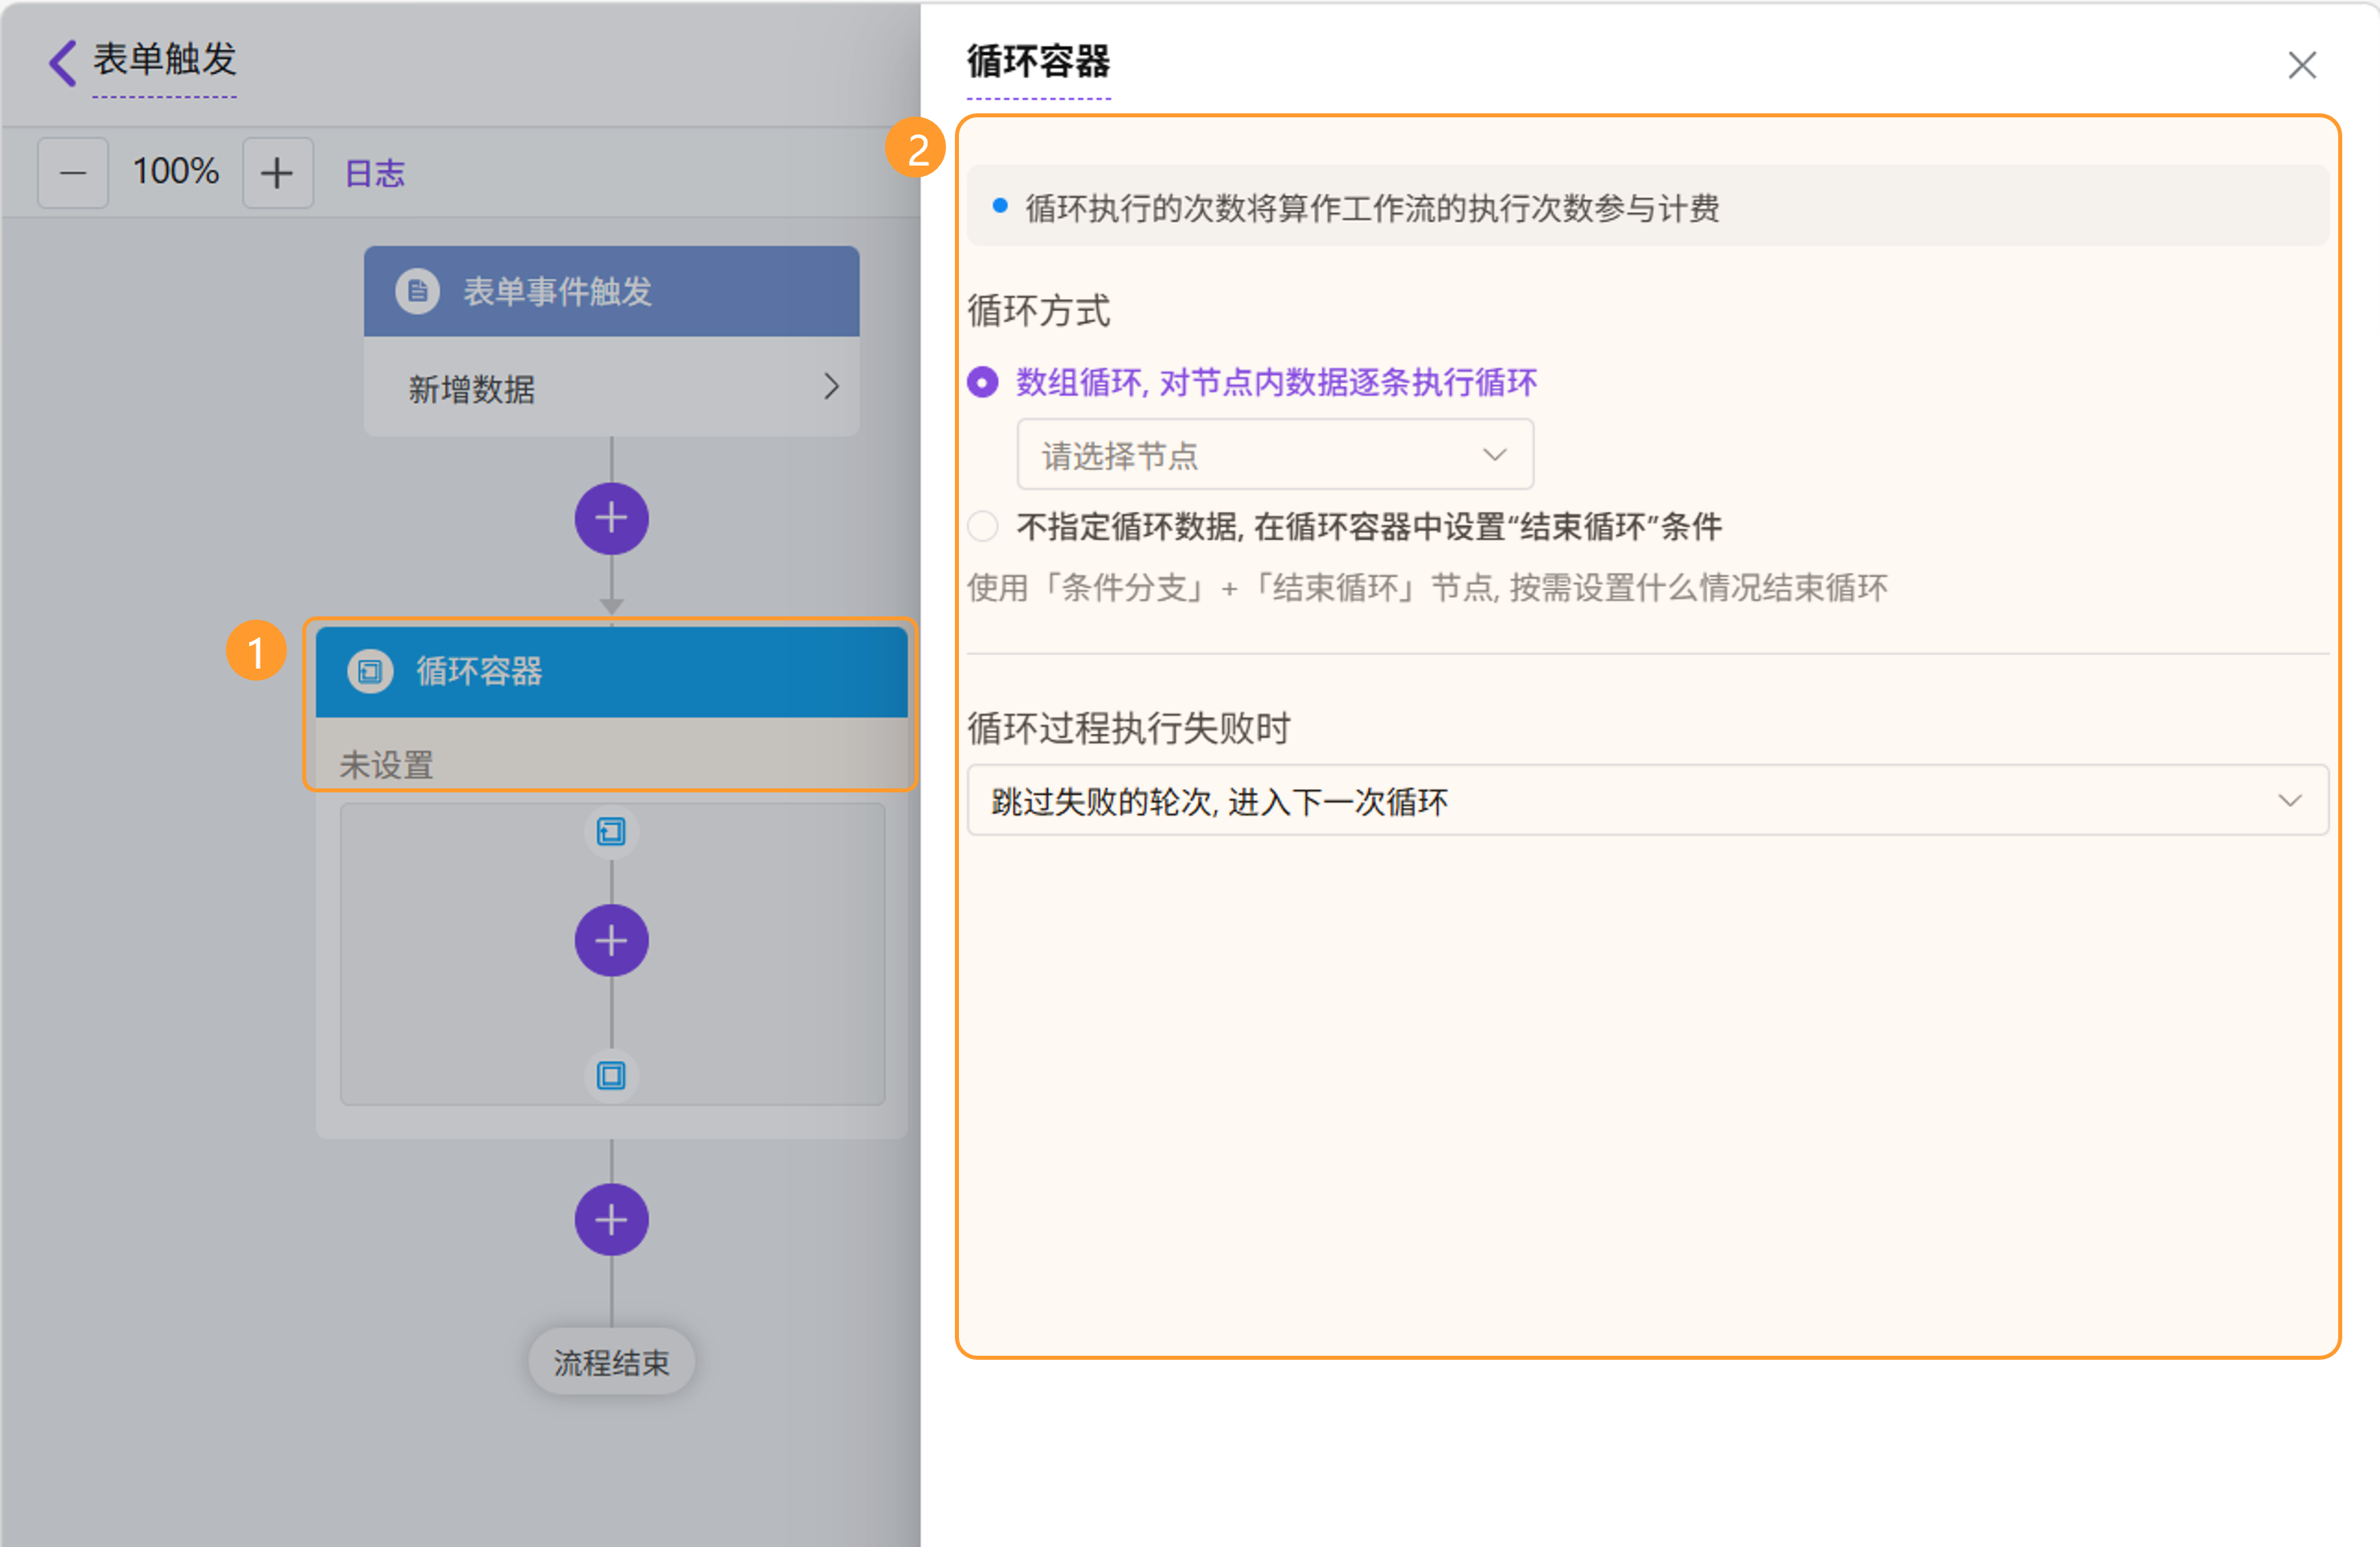Open the 请选择节点 dropdown

pos(1274,455)
